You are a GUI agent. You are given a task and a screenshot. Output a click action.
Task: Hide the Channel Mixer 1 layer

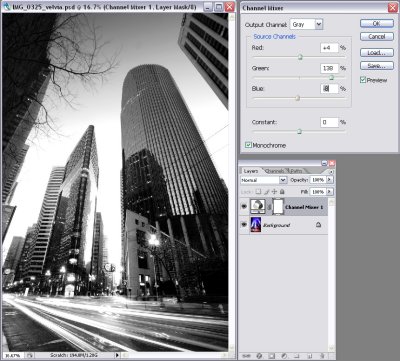[x=244, y=207]
